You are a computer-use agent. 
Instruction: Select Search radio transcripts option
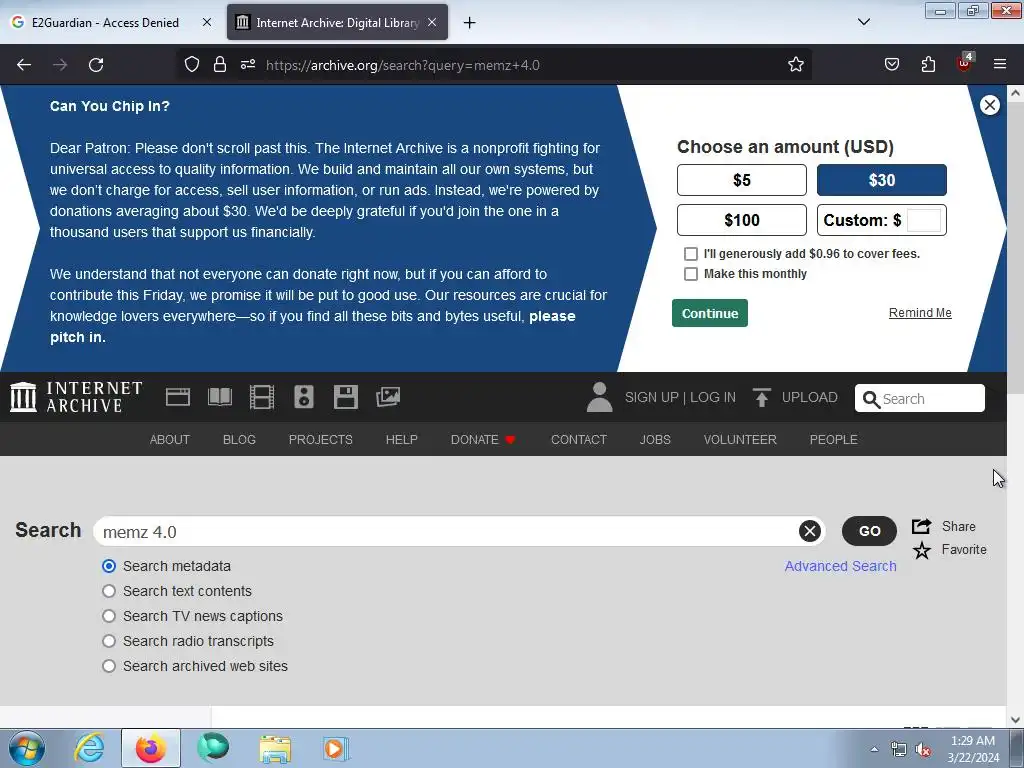coord(109,641)
